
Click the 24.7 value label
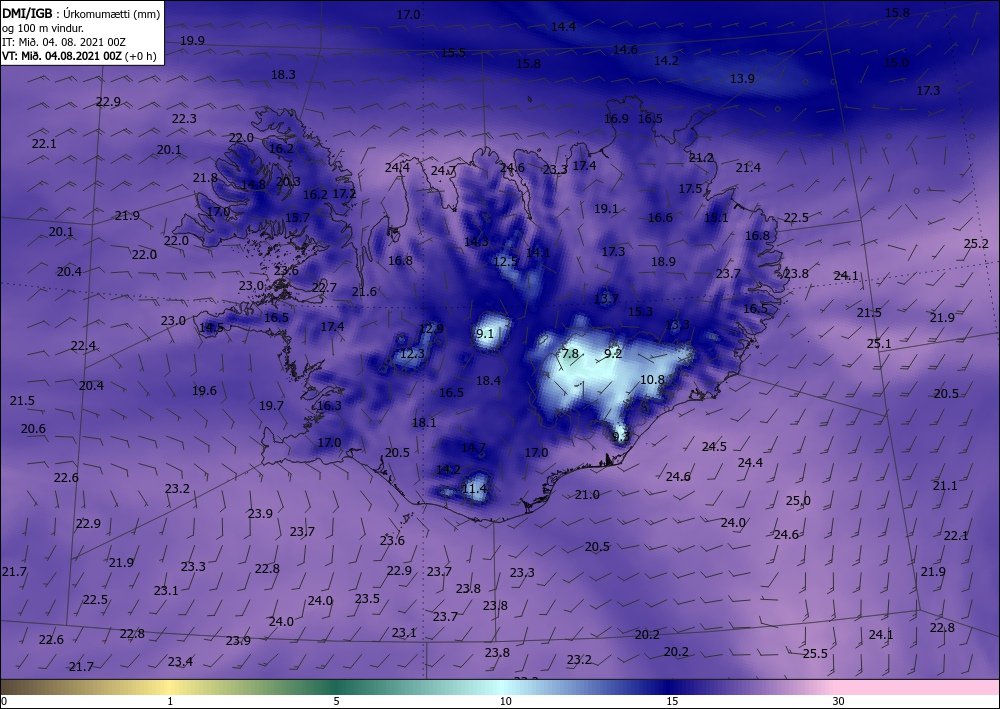pyautogui.click(x=443, y=170)
